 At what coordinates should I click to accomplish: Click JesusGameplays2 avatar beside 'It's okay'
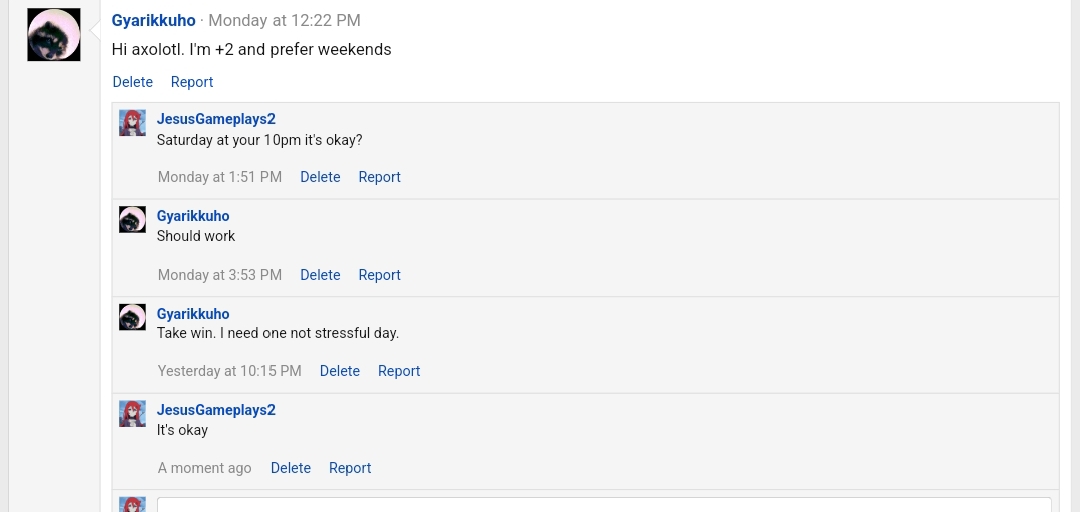tap(132, 413)
